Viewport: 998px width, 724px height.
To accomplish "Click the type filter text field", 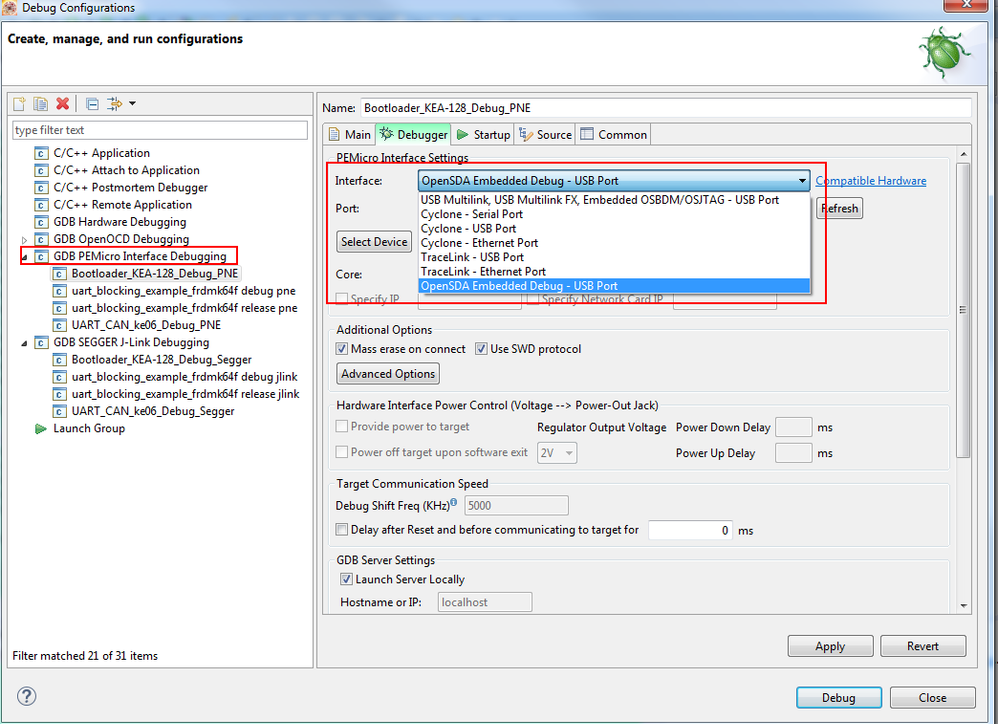I will click(160, 130).
